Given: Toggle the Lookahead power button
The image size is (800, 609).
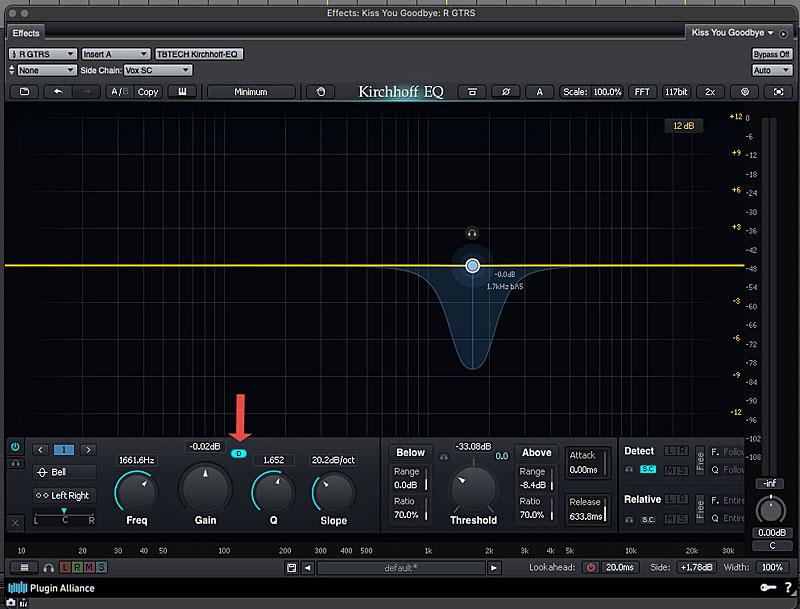Looking at the screenshot, I should point(590,567).
